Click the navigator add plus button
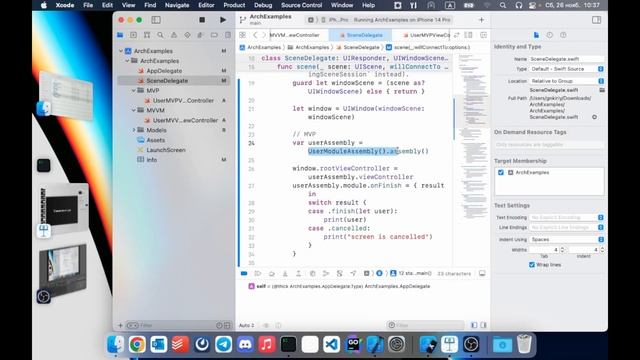 click(x=120, y=325)
